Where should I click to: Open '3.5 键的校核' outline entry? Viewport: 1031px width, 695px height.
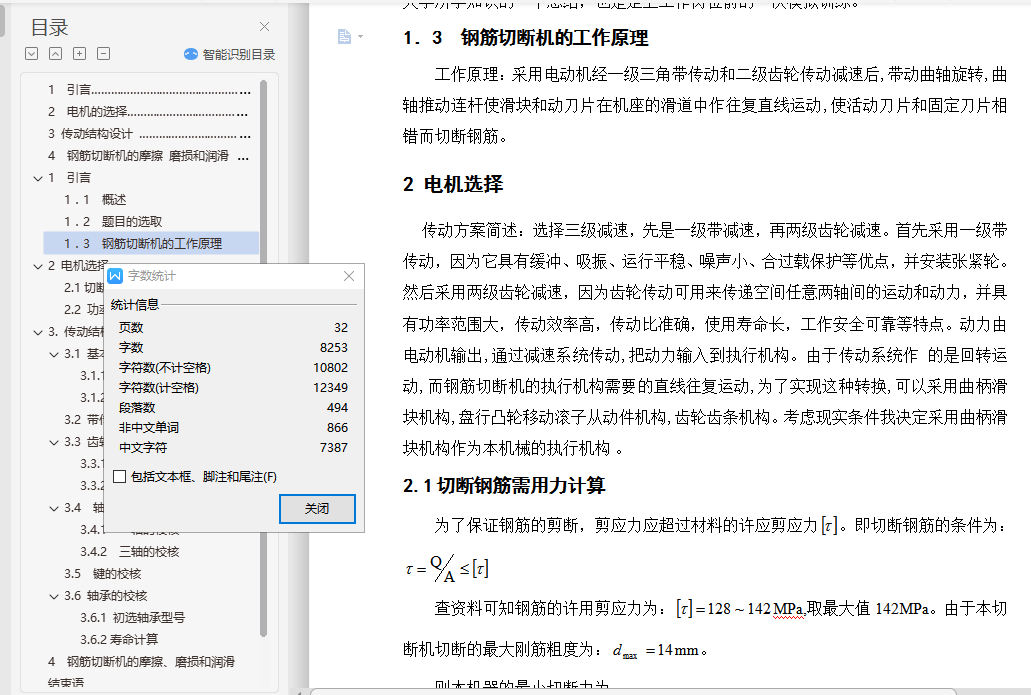click(103, 573)
